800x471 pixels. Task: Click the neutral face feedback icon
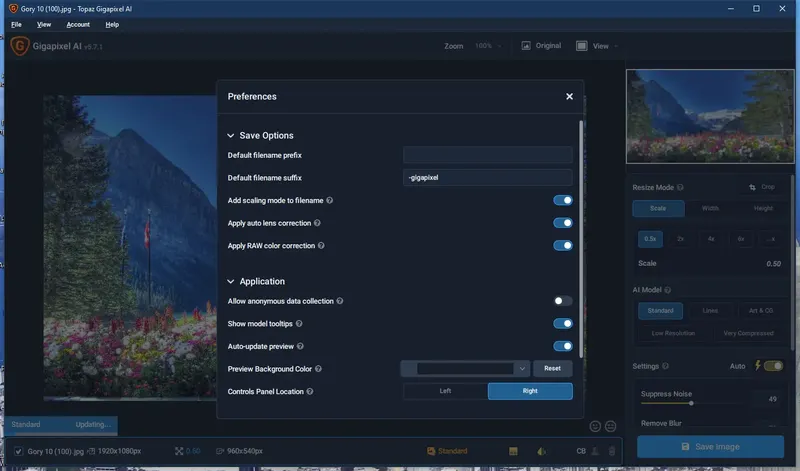(610, 426)
